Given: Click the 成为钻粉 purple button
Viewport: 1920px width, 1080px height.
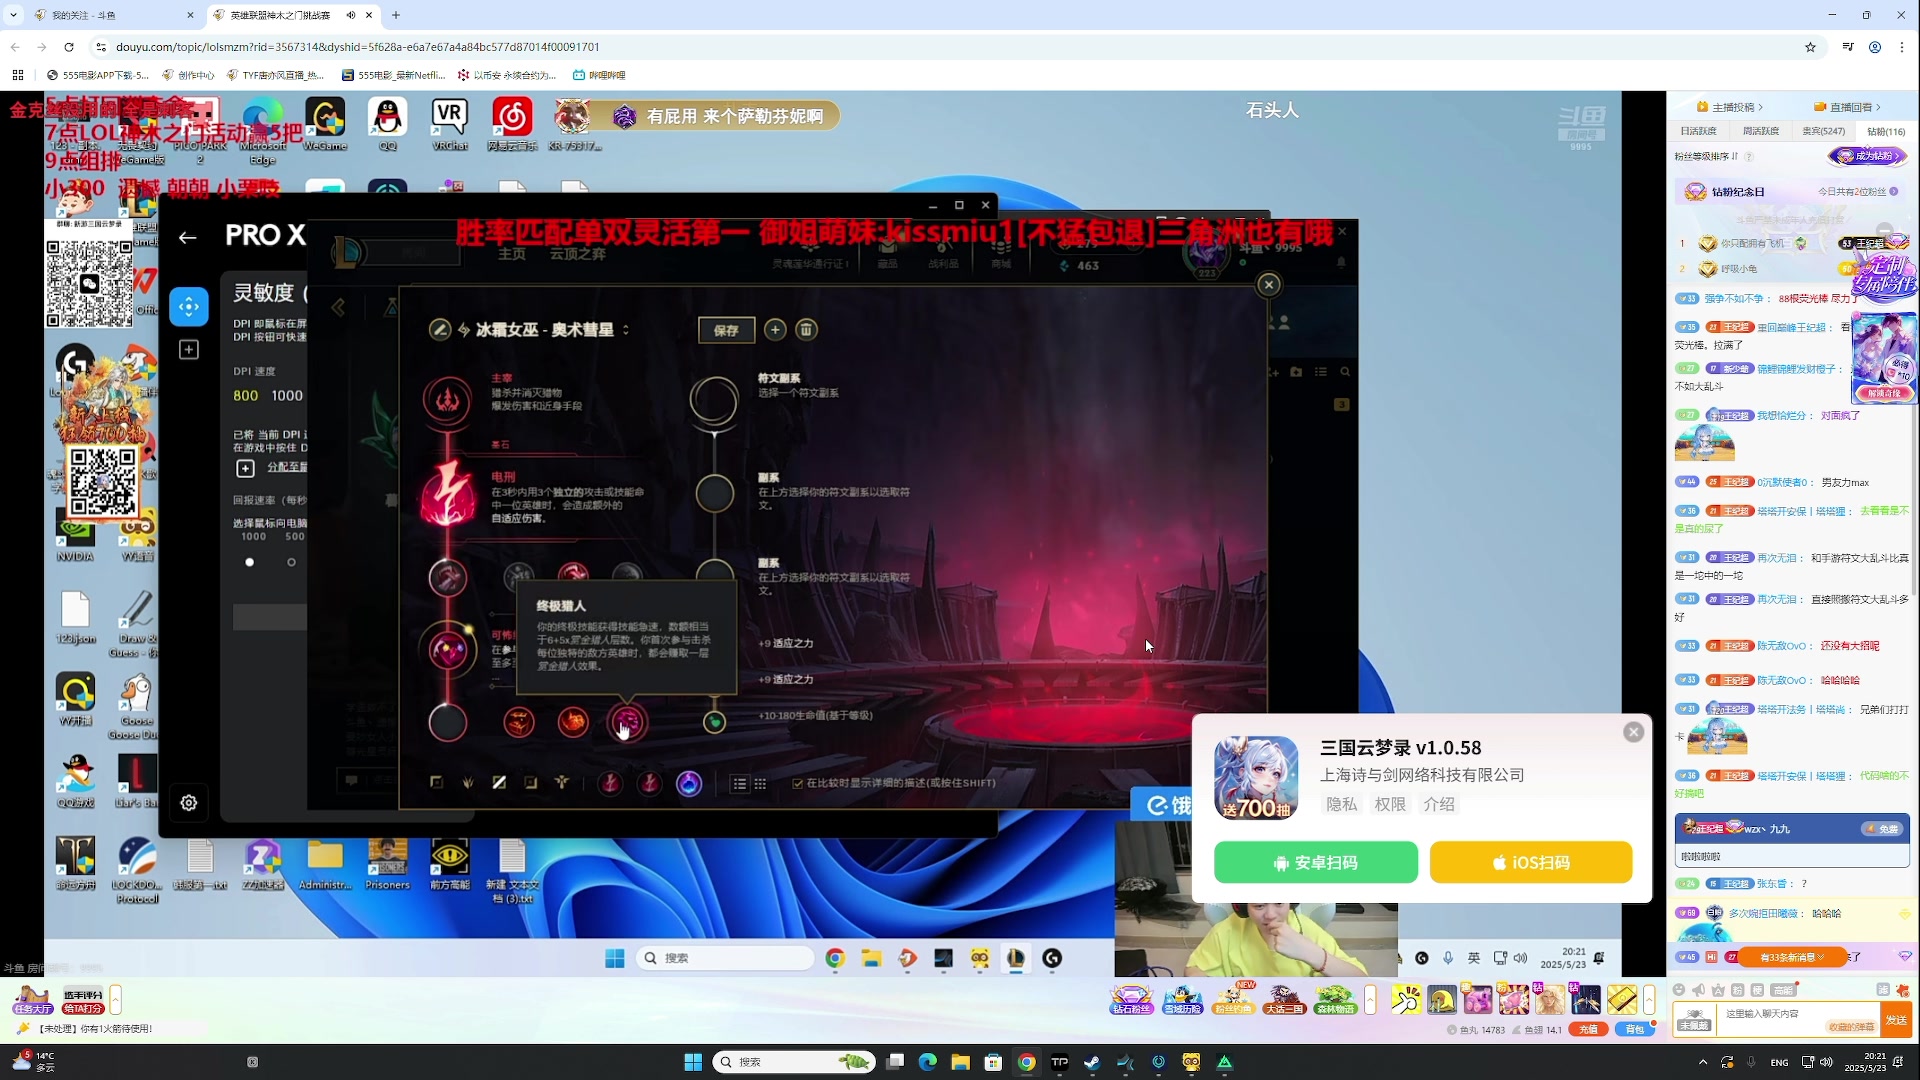Looking at the screenshot, I should 1868,156.
